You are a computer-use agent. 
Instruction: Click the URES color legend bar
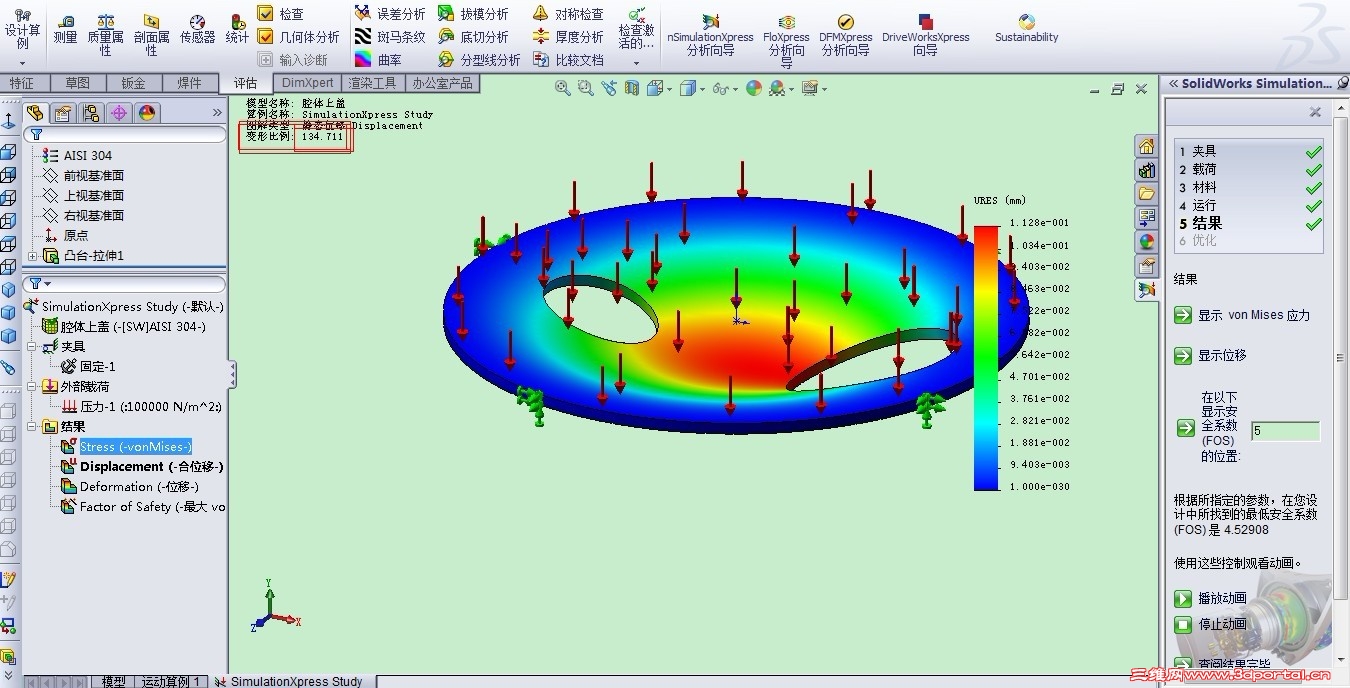(986, 357)
